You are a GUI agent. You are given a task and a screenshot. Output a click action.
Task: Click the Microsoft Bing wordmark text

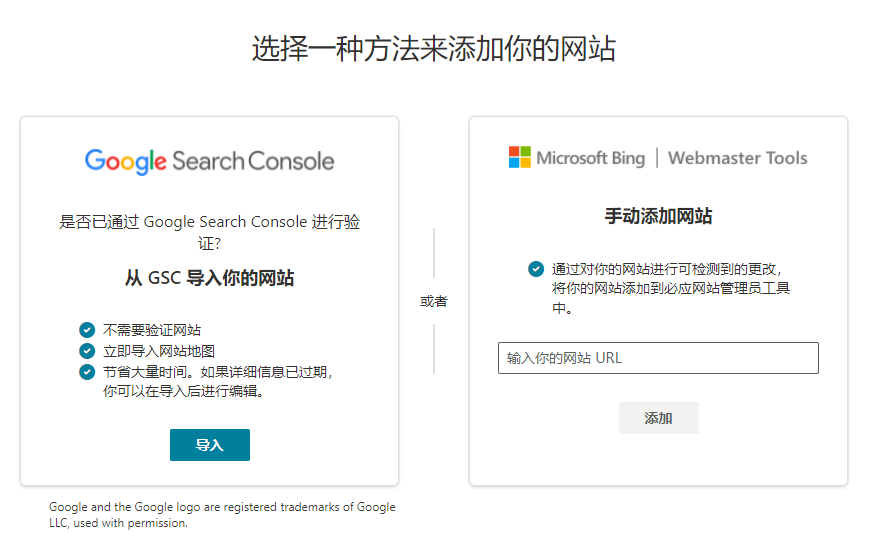pyautogui.click(x=590, y=158)
